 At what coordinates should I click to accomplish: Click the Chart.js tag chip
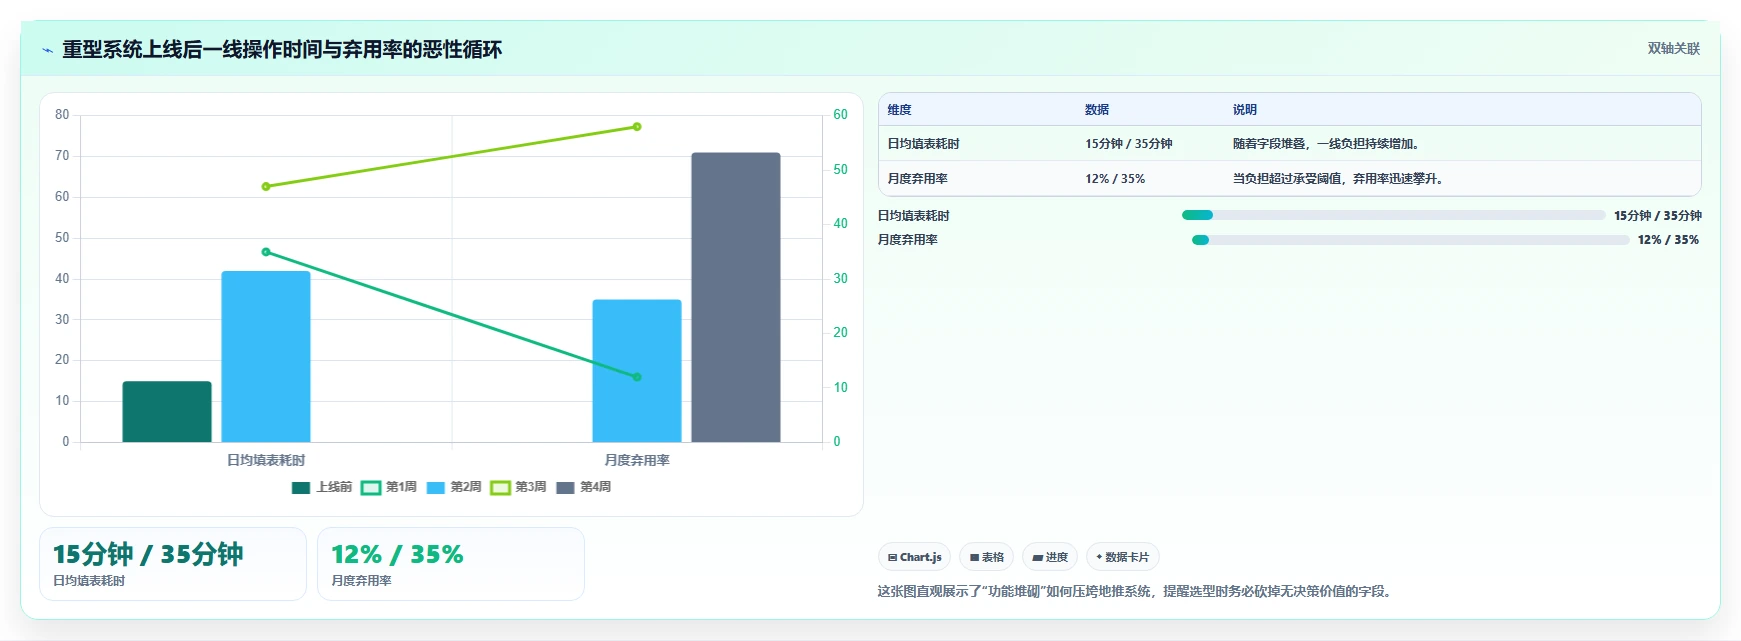pos(914,557)
